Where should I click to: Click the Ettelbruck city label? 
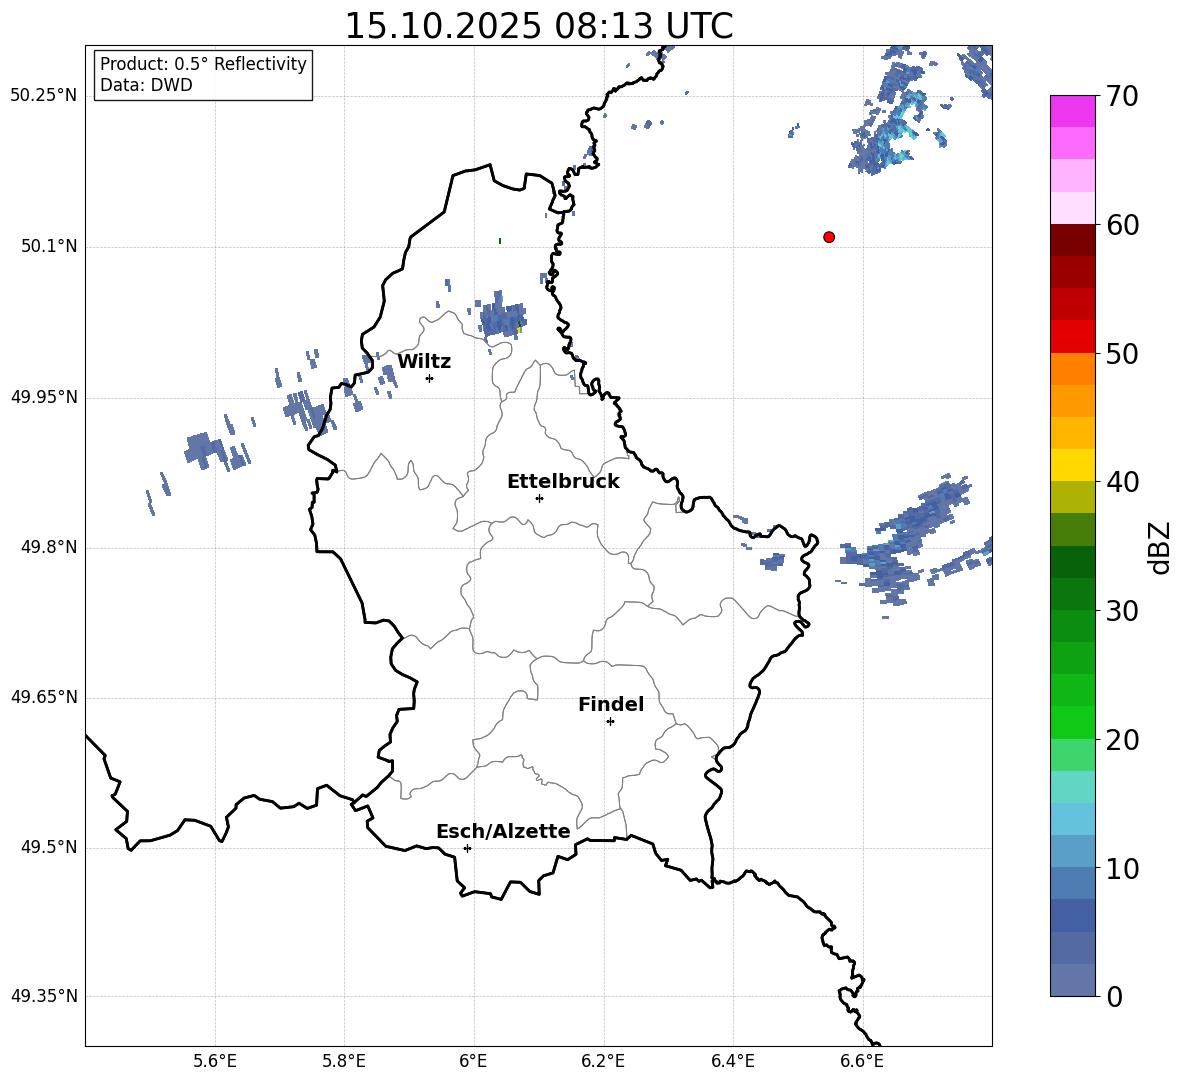point(563,482)
